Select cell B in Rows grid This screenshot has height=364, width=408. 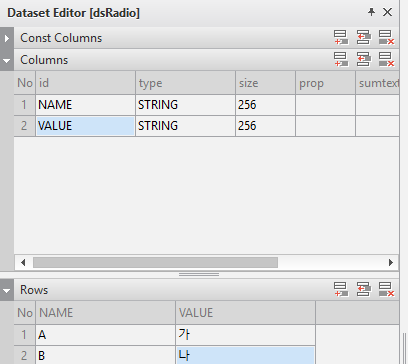pos(105,355)
